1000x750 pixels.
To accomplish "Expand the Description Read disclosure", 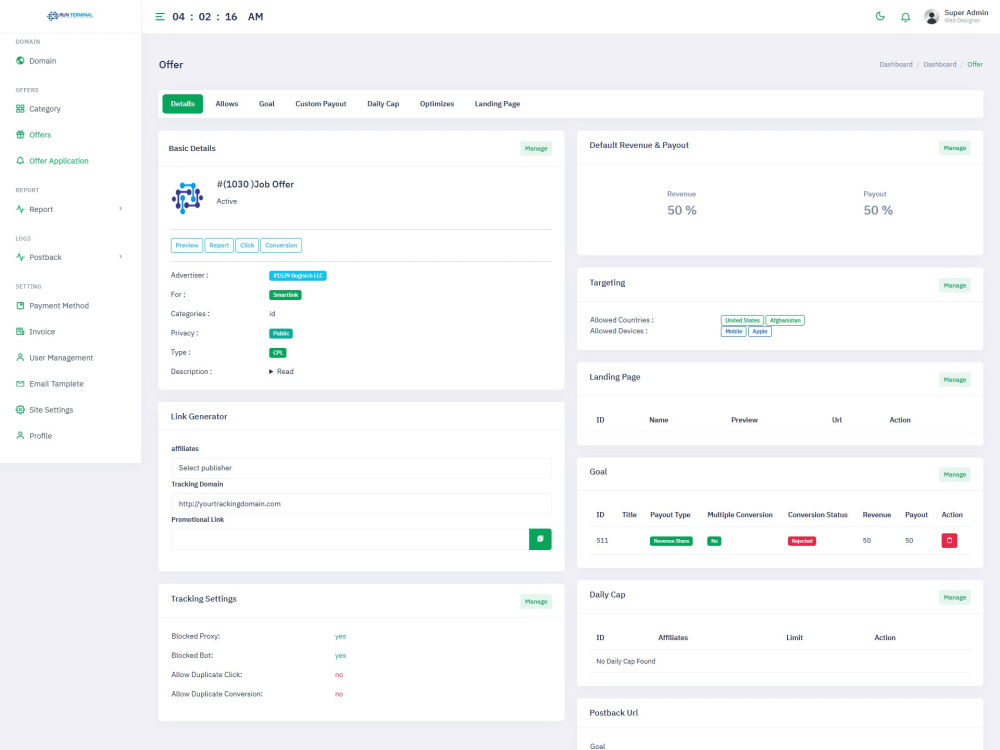I will pyautogui.click(x=281, y=371).
